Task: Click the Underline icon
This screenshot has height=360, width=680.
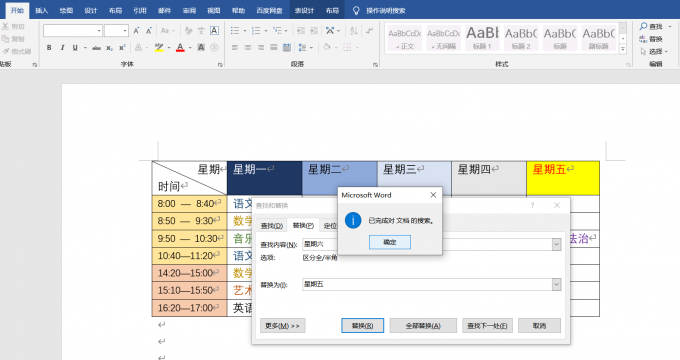Action: click(x=75, y=48)
